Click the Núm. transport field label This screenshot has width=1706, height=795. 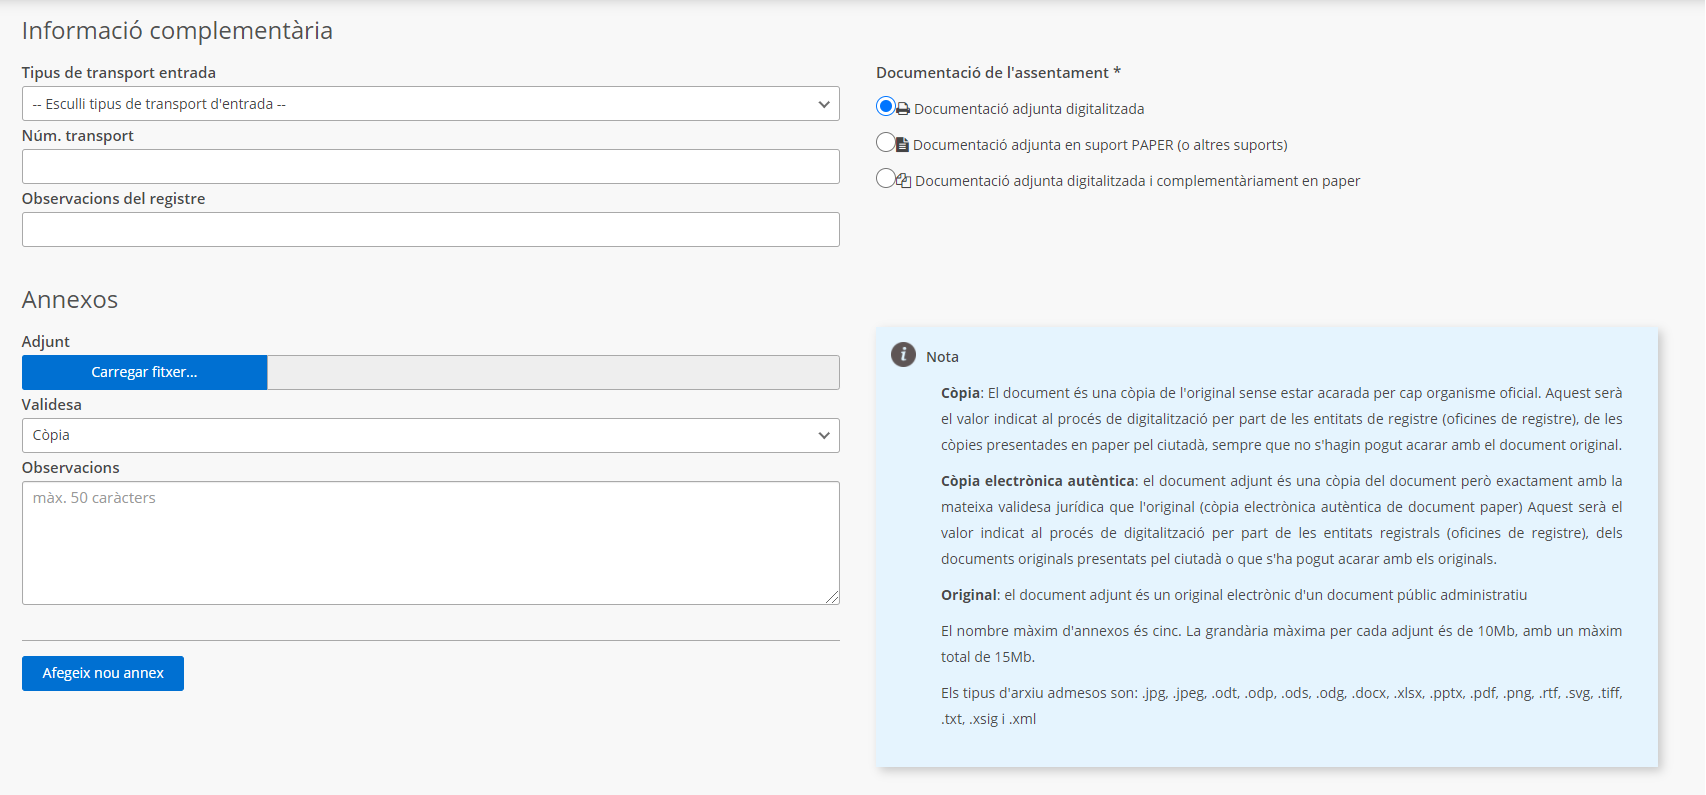click(x=78, y=136)
